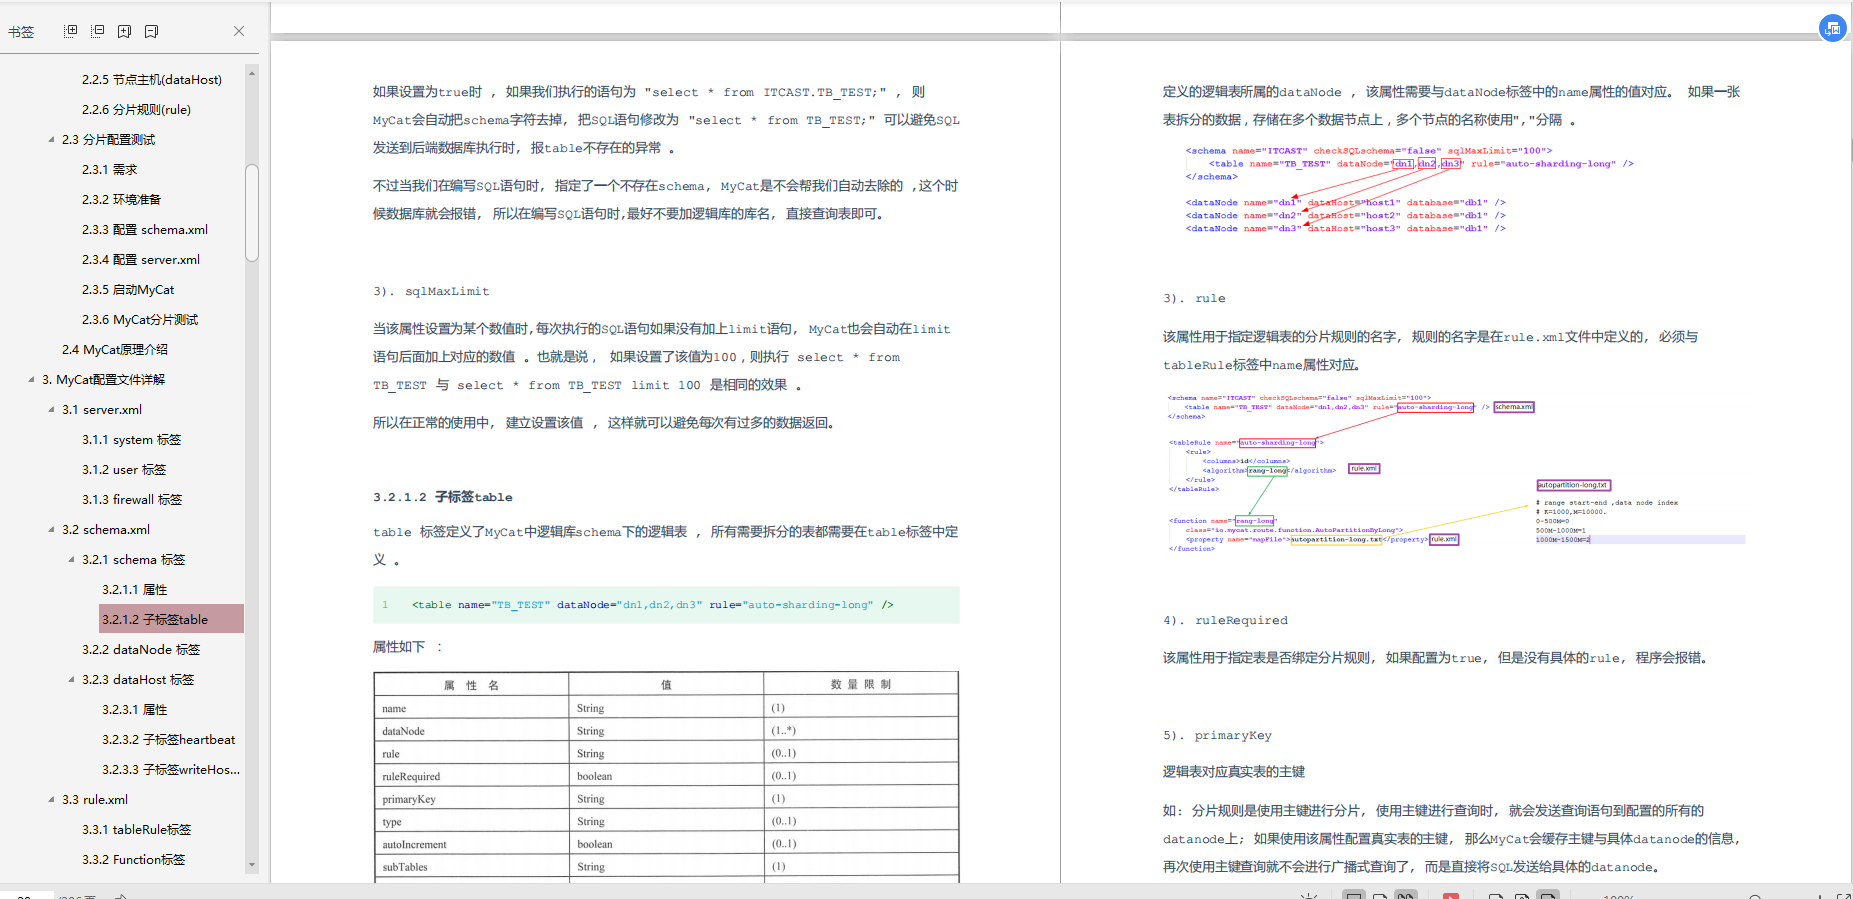This screenshot has height=899, width=1853.
Task: Click the heading 3). rule on right page
Action: 1194,298
